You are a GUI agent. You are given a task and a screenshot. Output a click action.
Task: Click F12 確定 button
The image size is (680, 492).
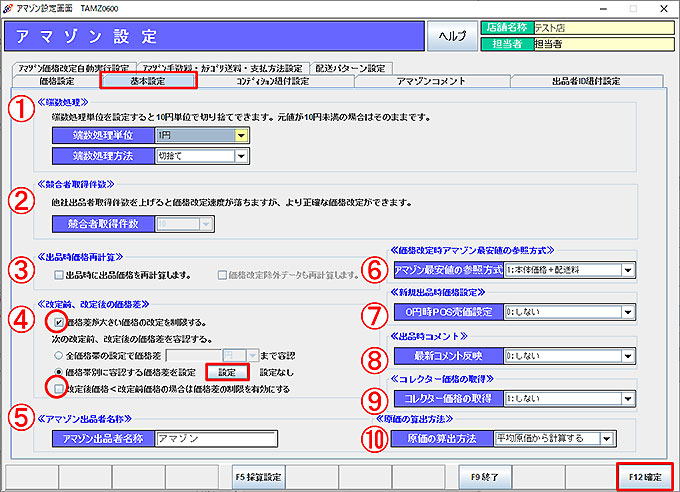point(645,477)
